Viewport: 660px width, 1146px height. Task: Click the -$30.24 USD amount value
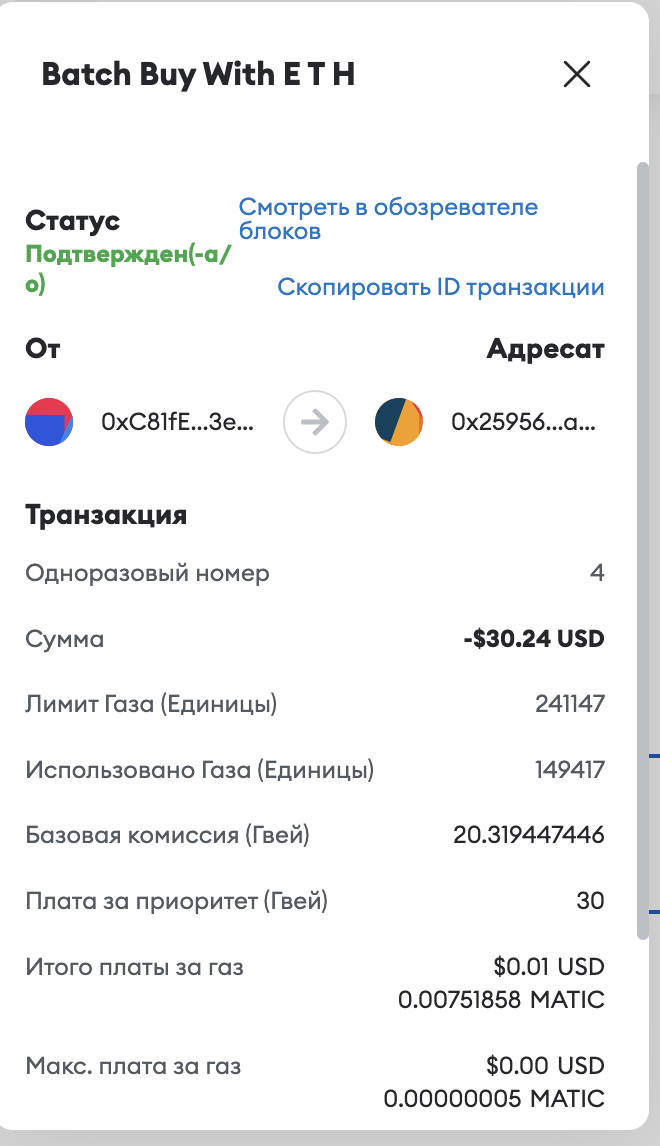click(x=534, y=638)
